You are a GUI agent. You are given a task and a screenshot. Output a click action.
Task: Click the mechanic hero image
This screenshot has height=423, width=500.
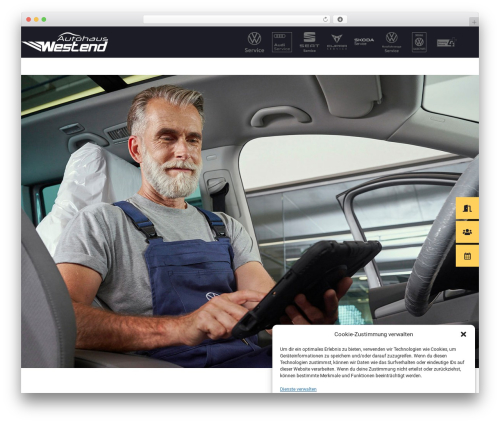[250, 221]
